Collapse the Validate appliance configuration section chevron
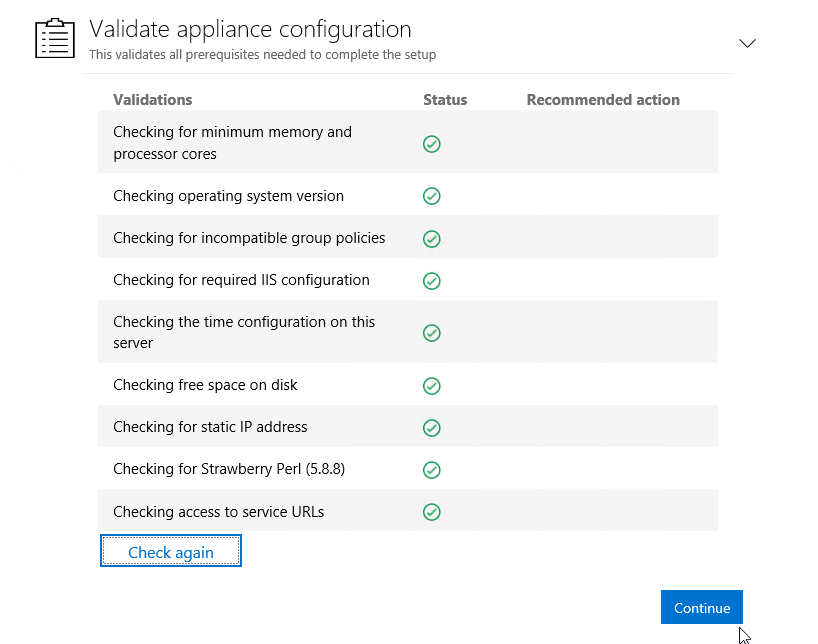Viewport: 818px width, 644px height. (x=747, y=43)
